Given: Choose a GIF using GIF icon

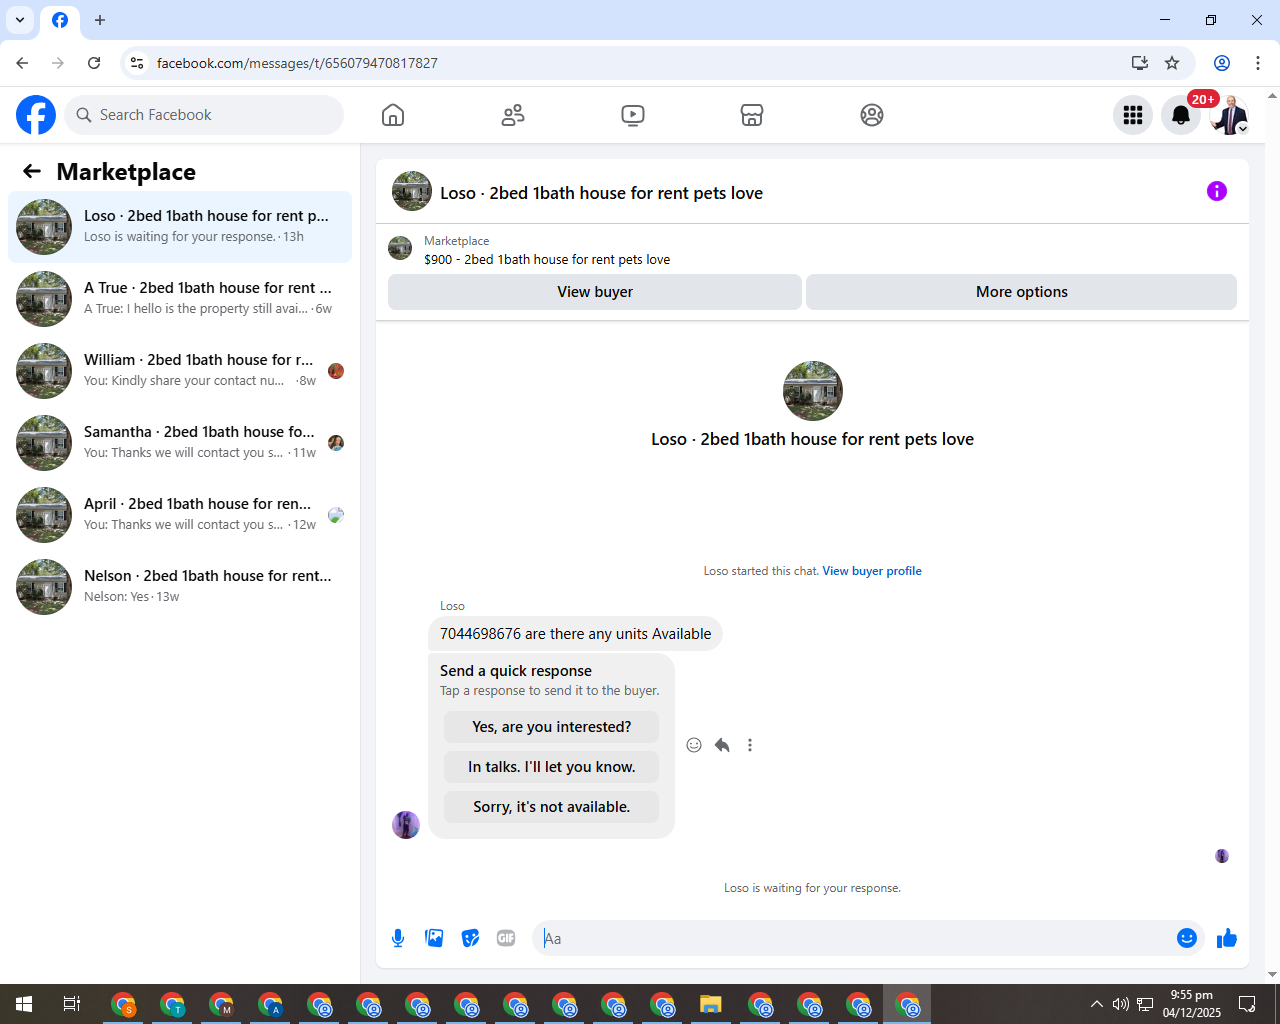Looking at the screenshot, I should click(x=506, y=938).
